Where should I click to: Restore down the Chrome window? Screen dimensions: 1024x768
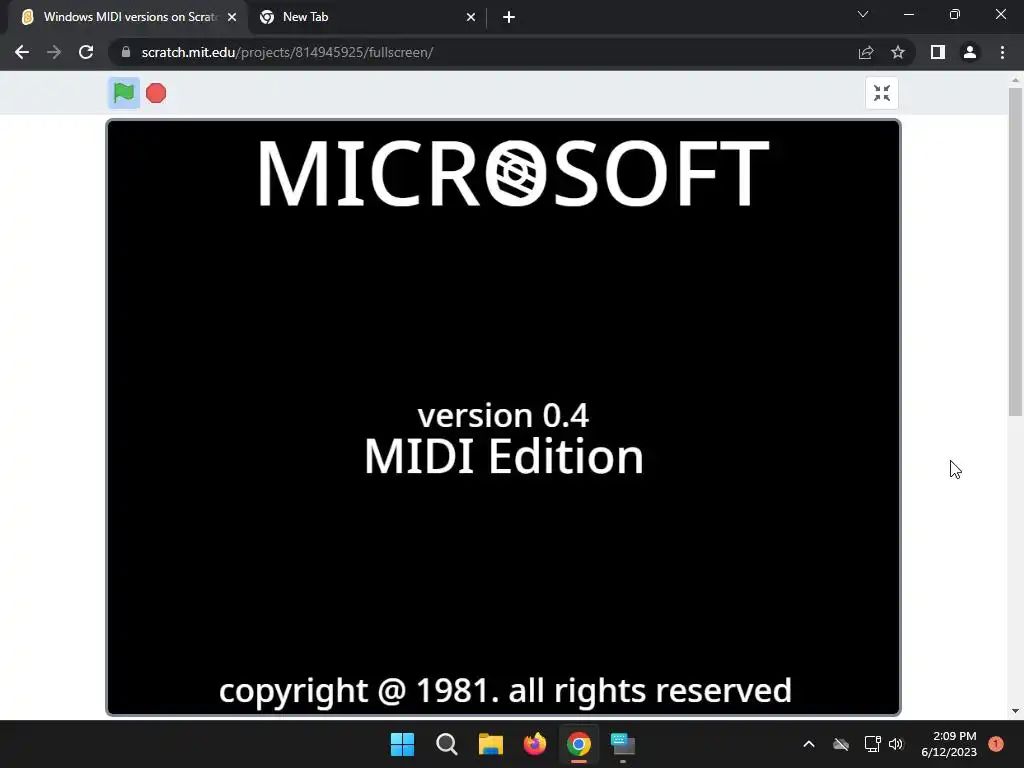[x=955, y=14]
